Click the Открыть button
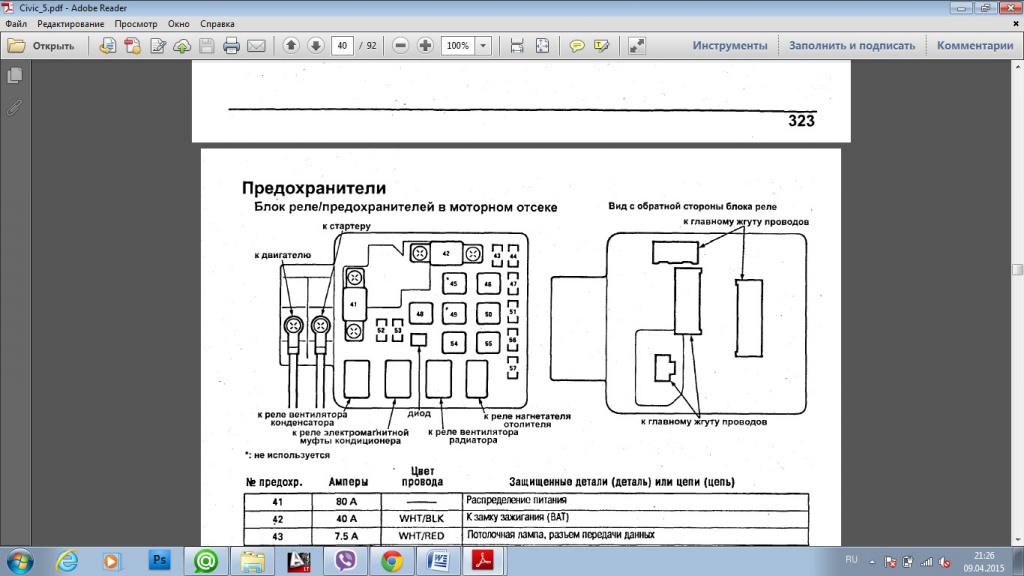The width and height of the screenshot is (1024, 576). 42,46
